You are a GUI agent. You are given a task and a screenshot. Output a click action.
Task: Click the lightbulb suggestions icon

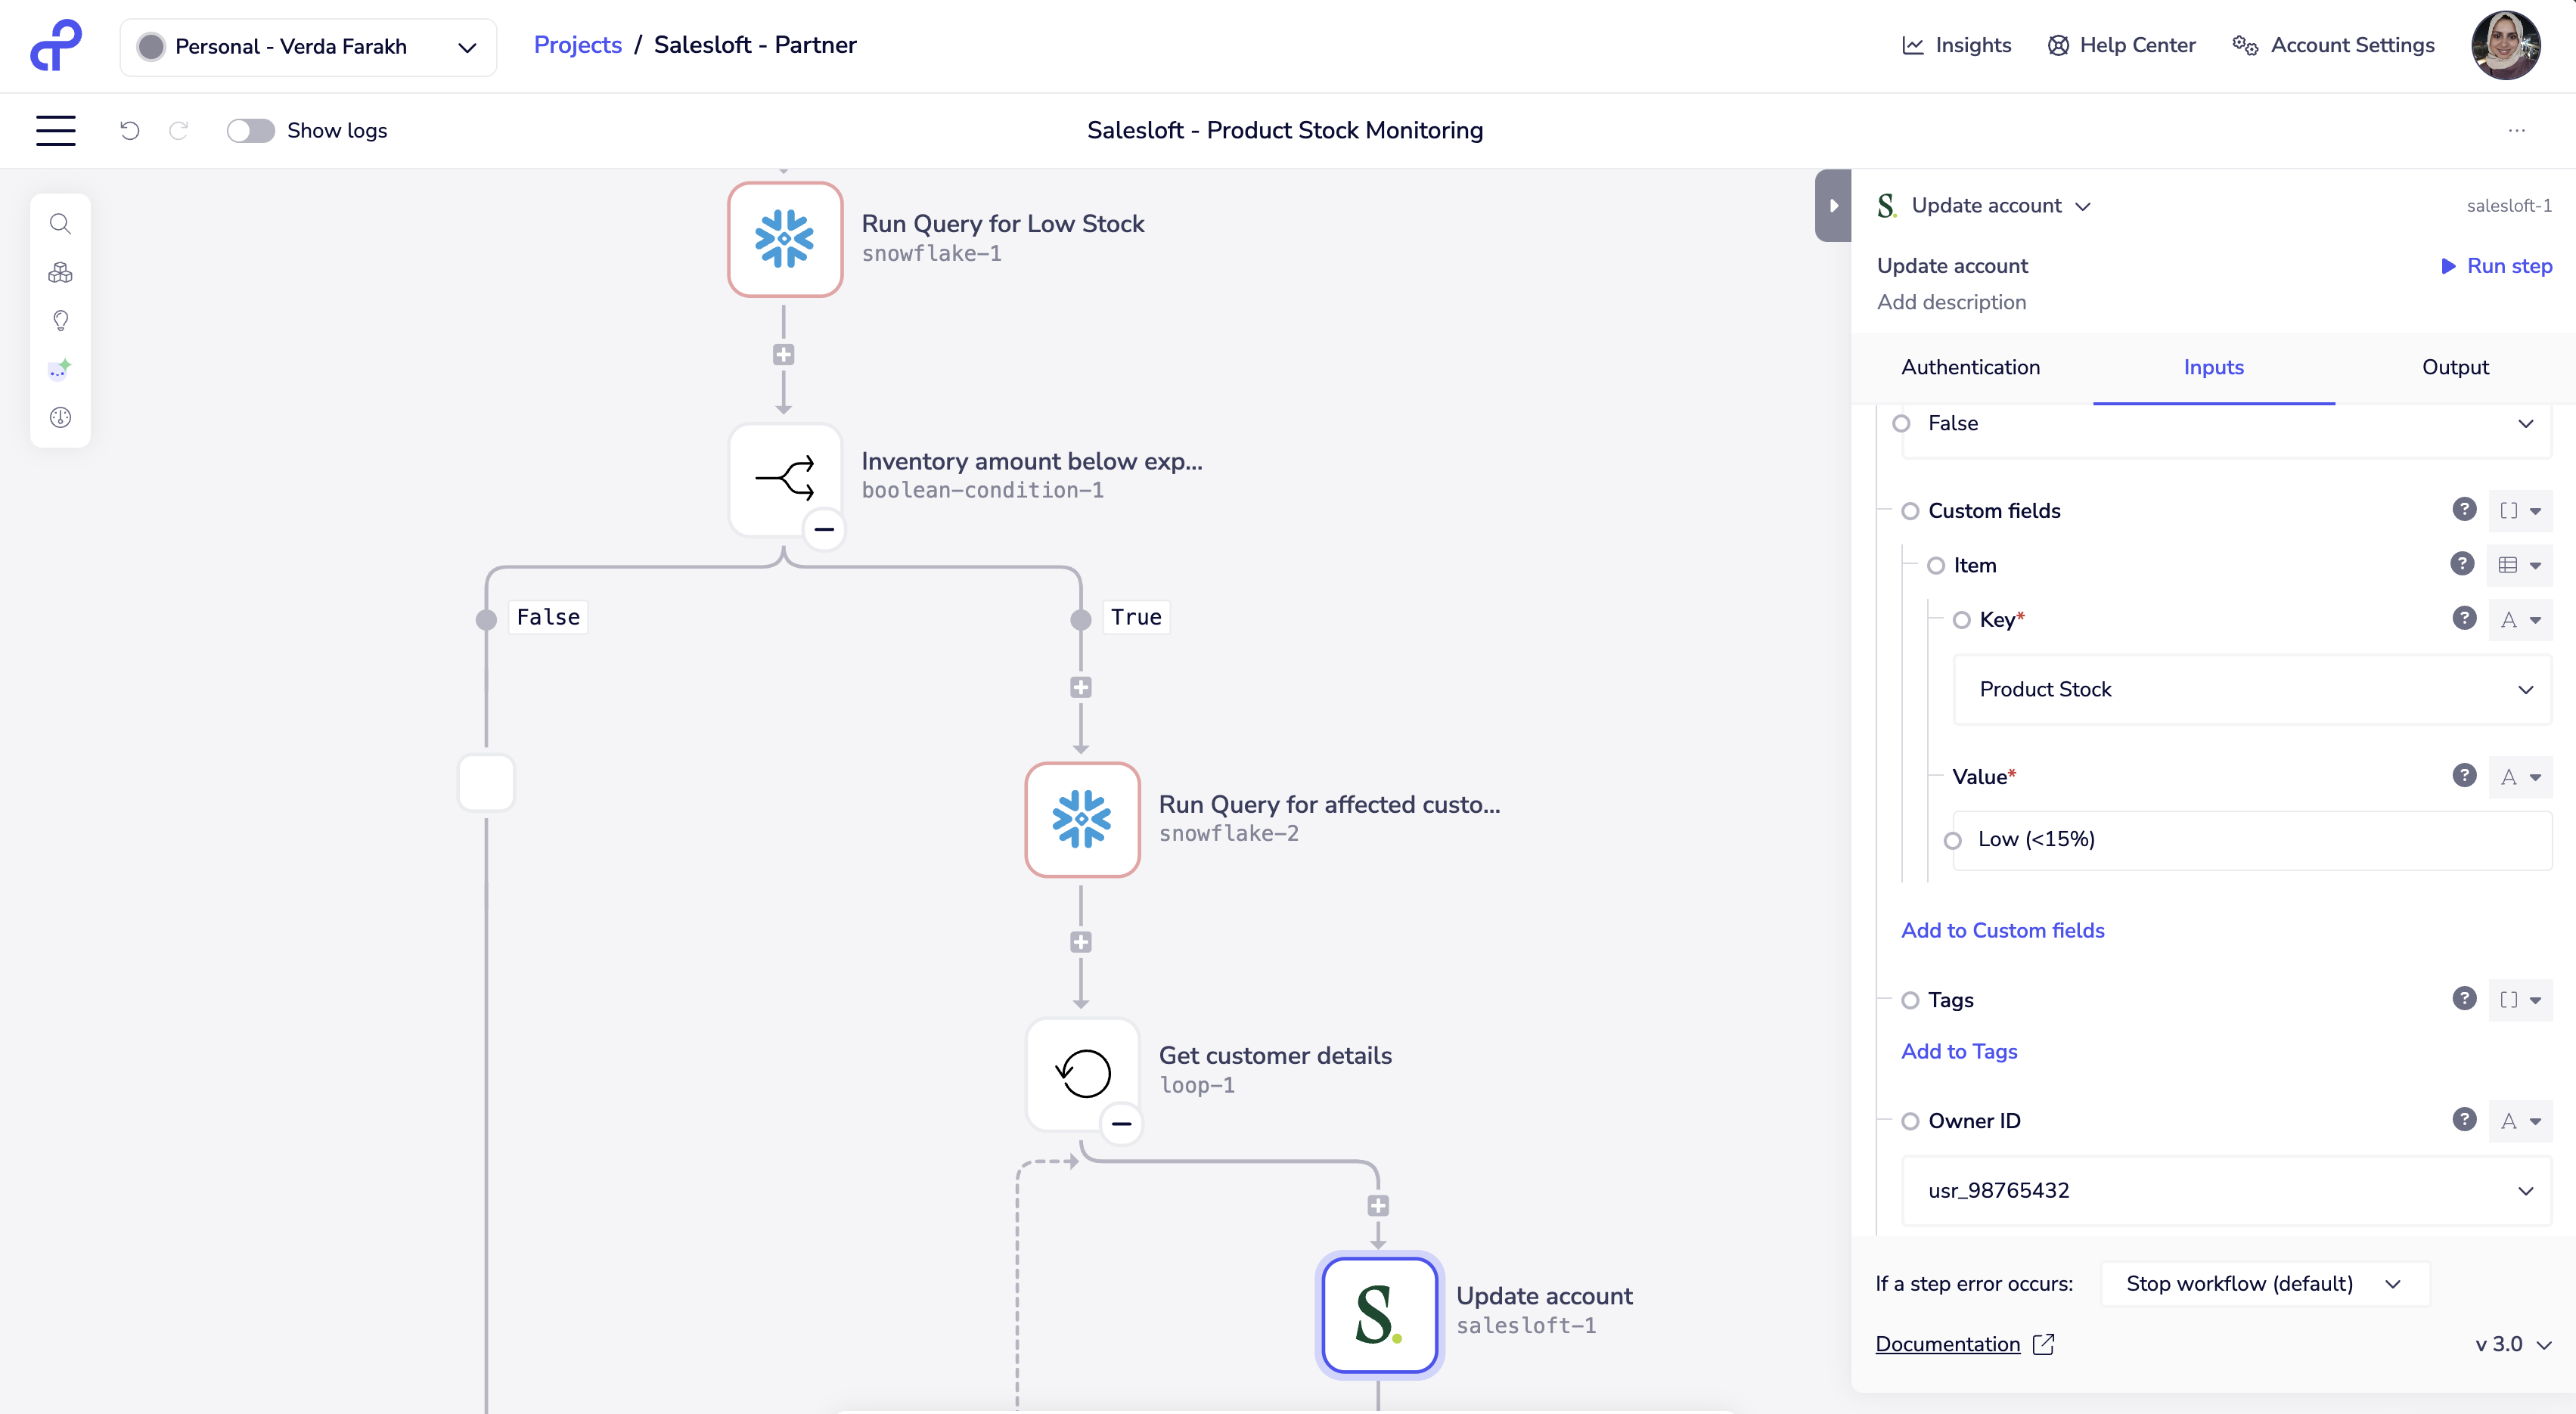click(x=60, y=321)
